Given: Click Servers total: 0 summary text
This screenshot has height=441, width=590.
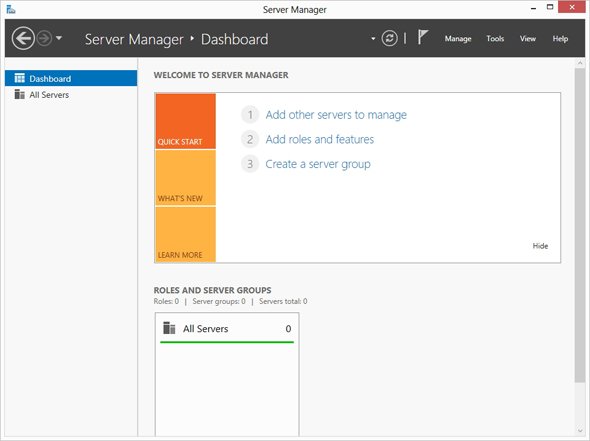Looking at the screenshot, I should pyautogui.click(x=283, y=301).
